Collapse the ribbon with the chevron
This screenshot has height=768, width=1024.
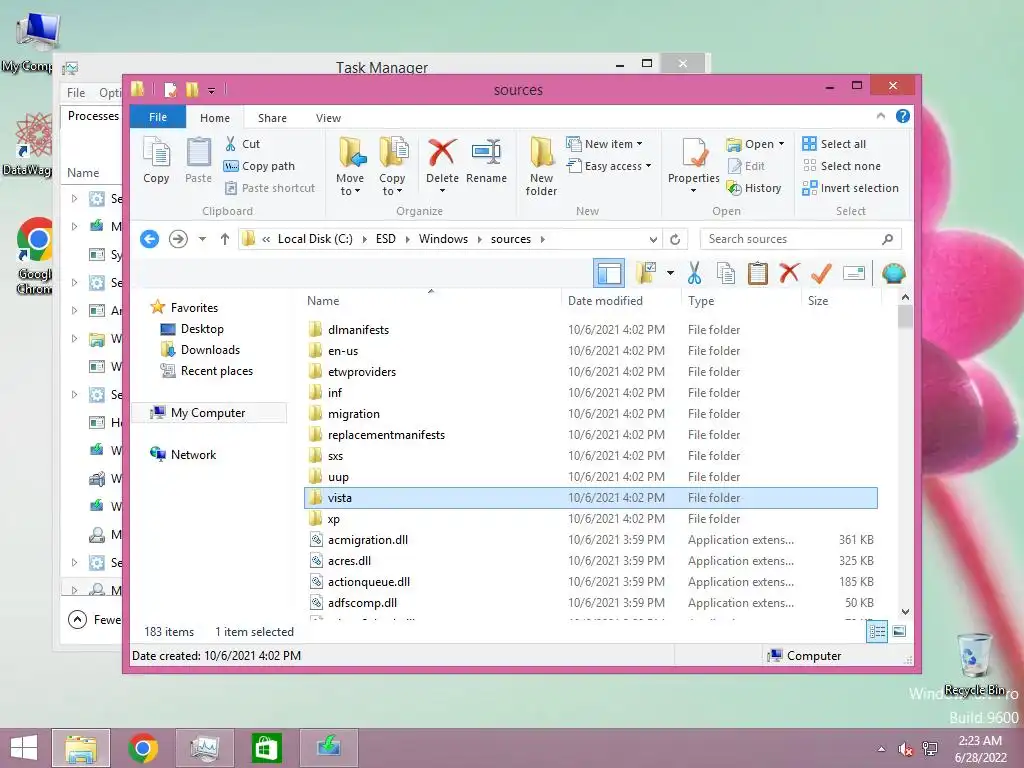(881, 116)
